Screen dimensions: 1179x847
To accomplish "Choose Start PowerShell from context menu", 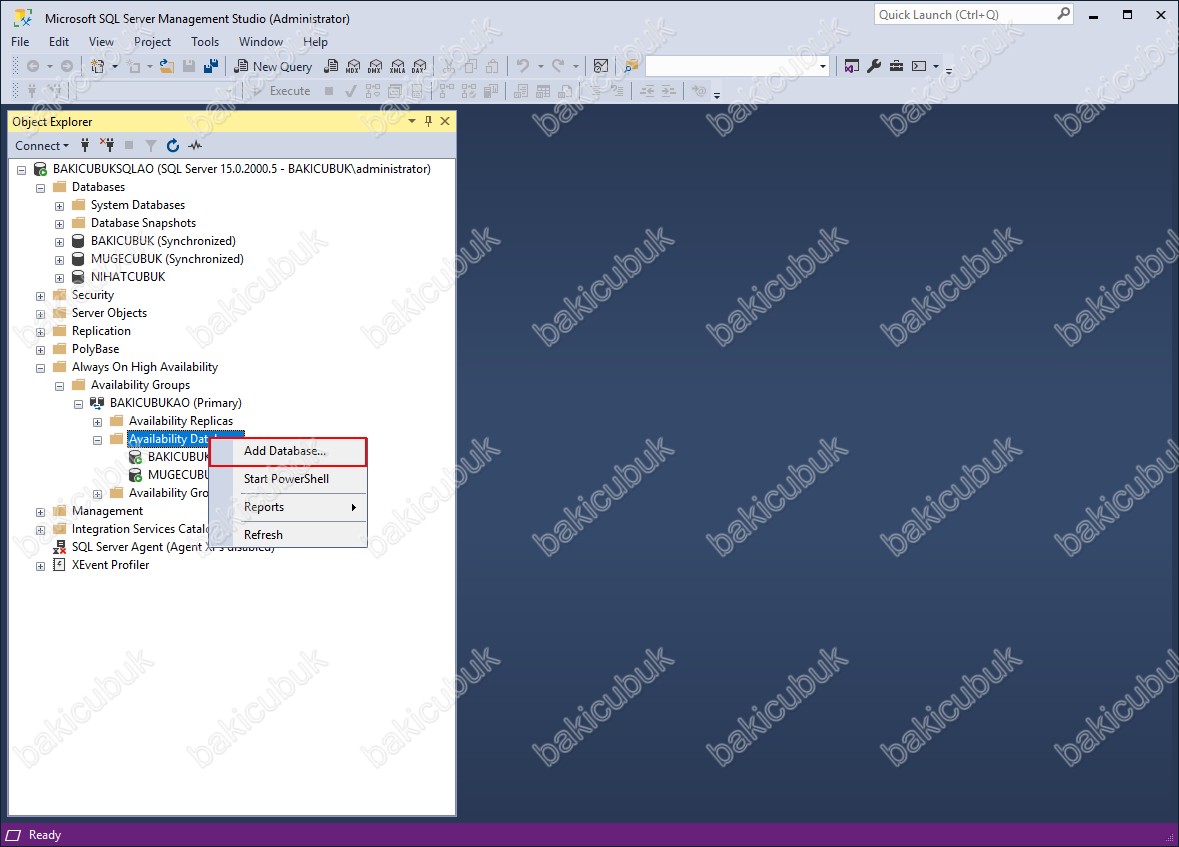I will click(288, 478).
